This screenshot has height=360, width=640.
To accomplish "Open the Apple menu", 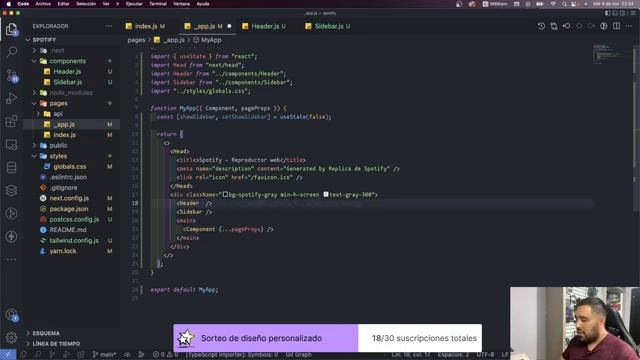I will (9, 4).
